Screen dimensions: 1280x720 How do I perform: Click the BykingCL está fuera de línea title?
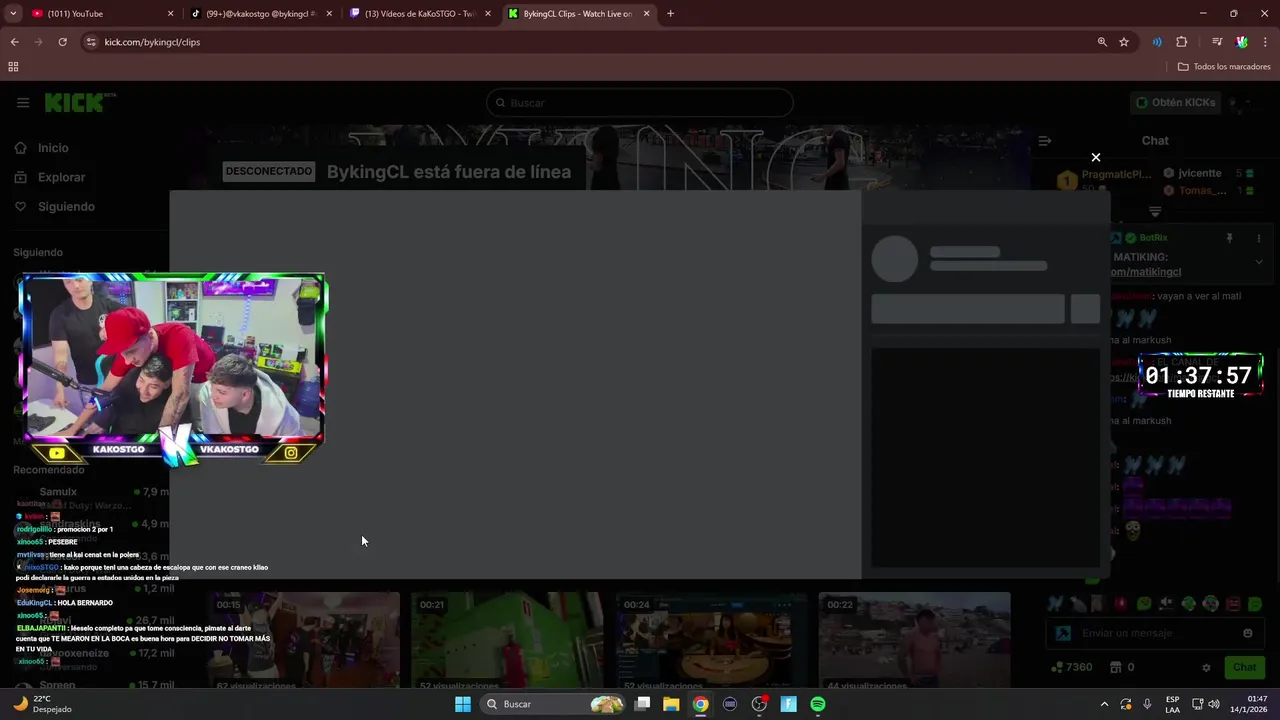click(x=449, y=172)
